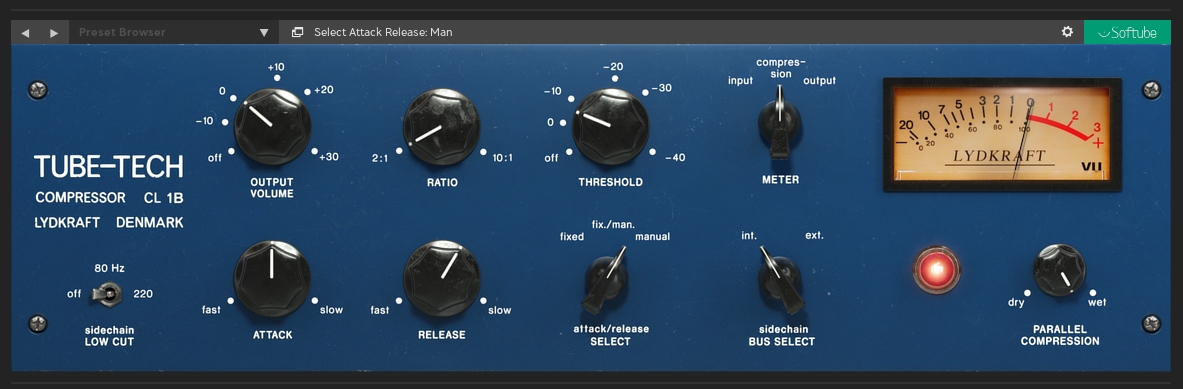Click the Parallel Compression dry/wet knob
Image resolution: width=1183 pixels, height=389 pixels.
(x=1059, y=270)
